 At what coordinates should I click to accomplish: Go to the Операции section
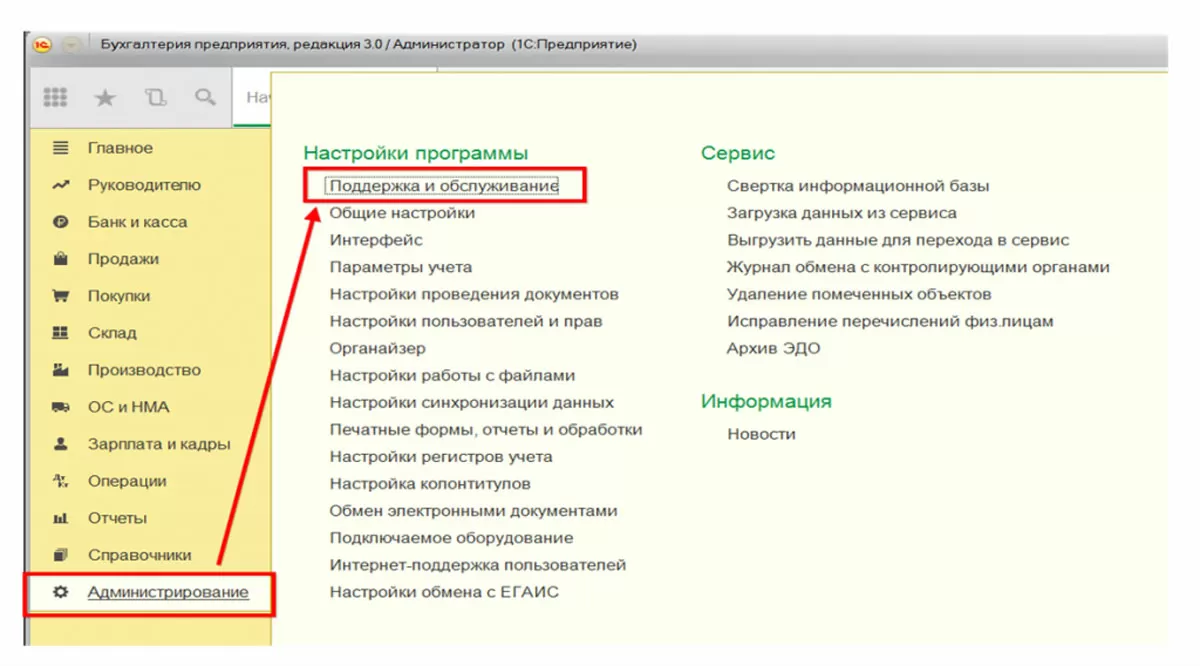pos(127,481)
